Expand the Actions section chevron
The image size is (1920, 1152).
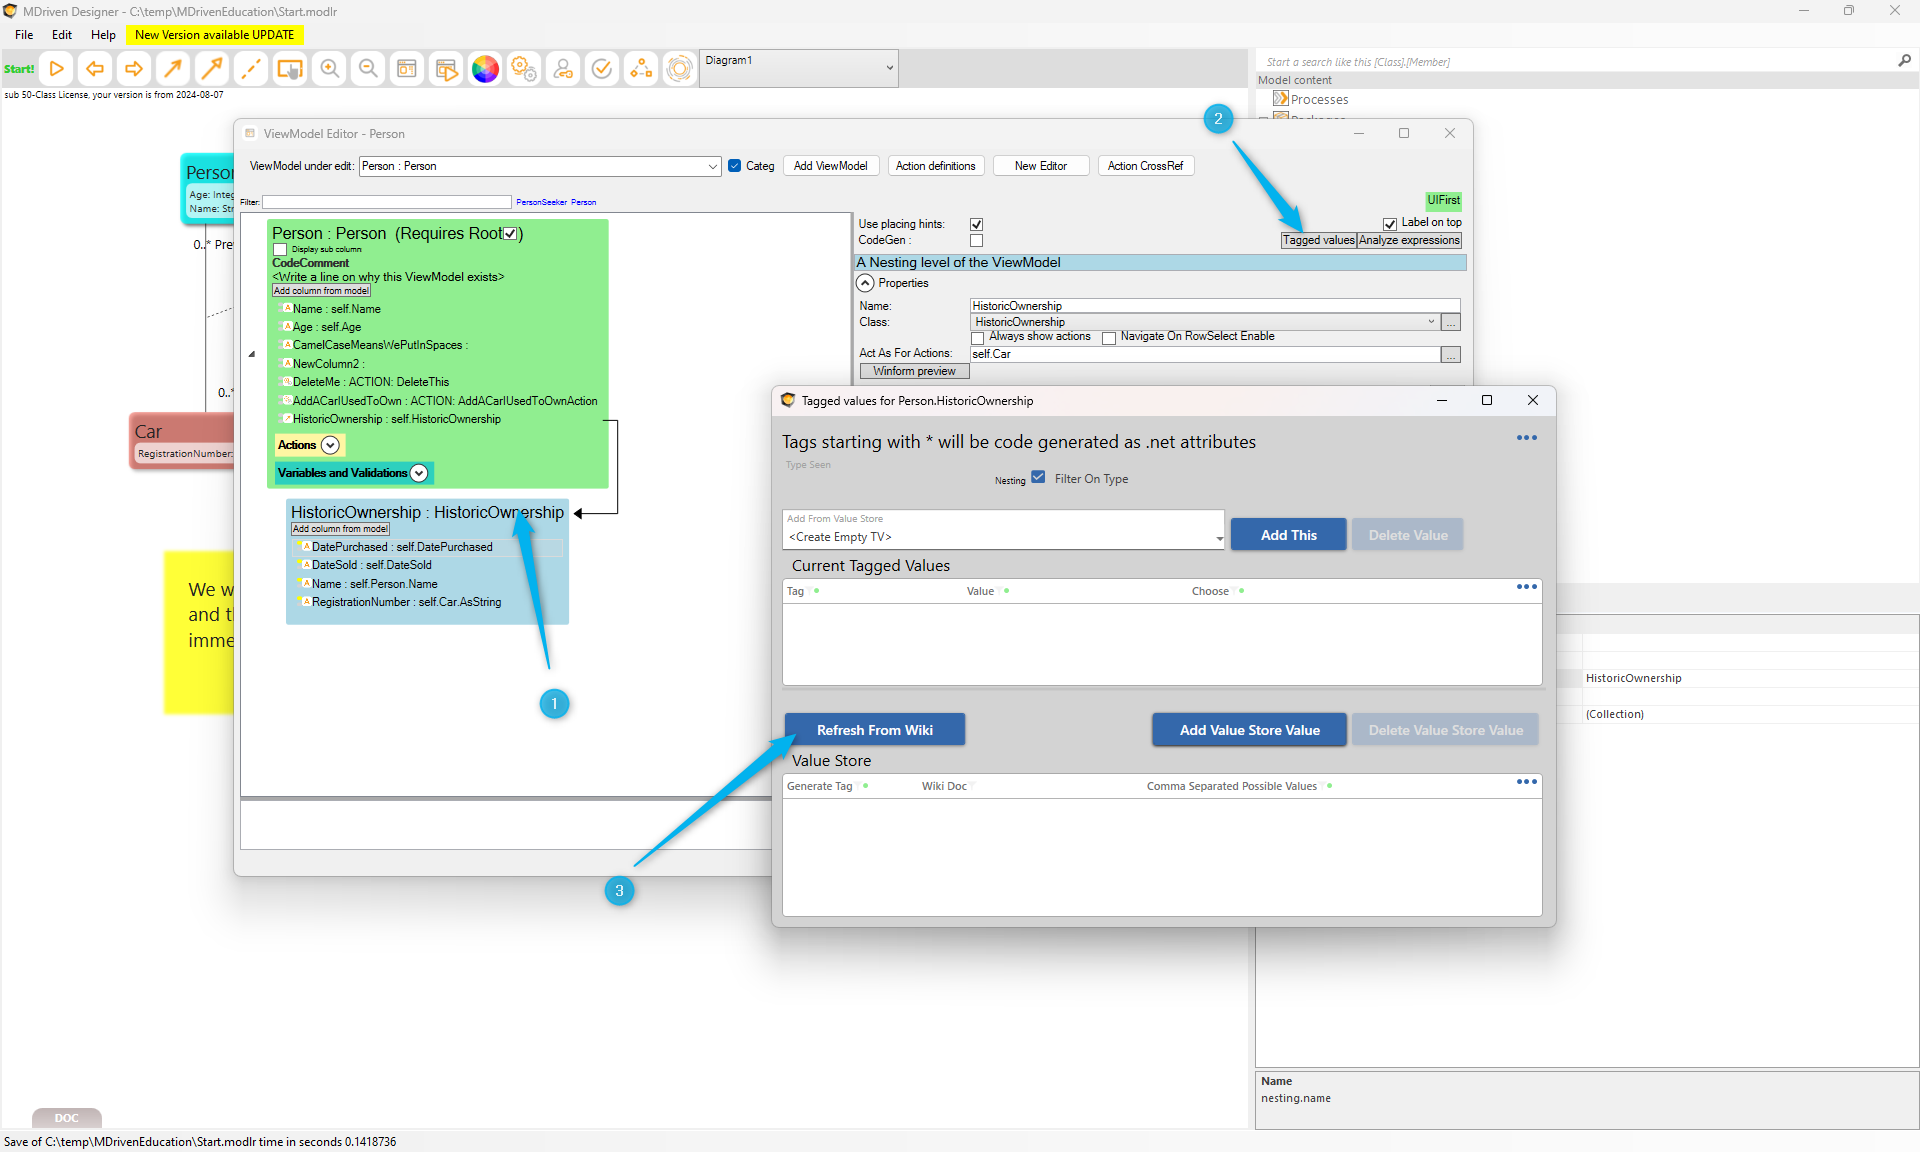[x=330, y=445]
